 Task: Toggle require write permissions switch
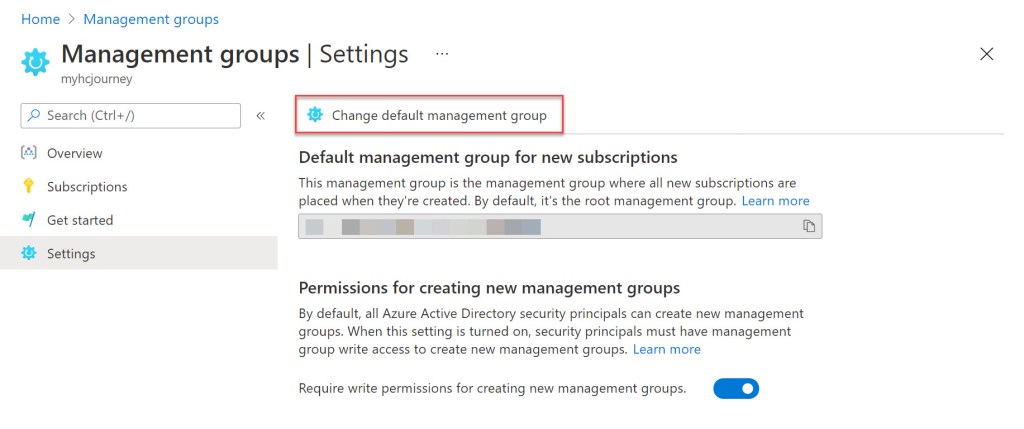point(736,388)
